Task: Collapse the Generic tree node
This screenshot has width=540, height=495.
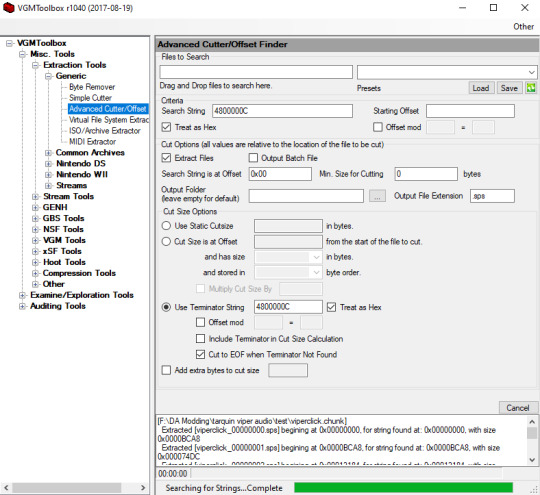Action: (48, 76)
